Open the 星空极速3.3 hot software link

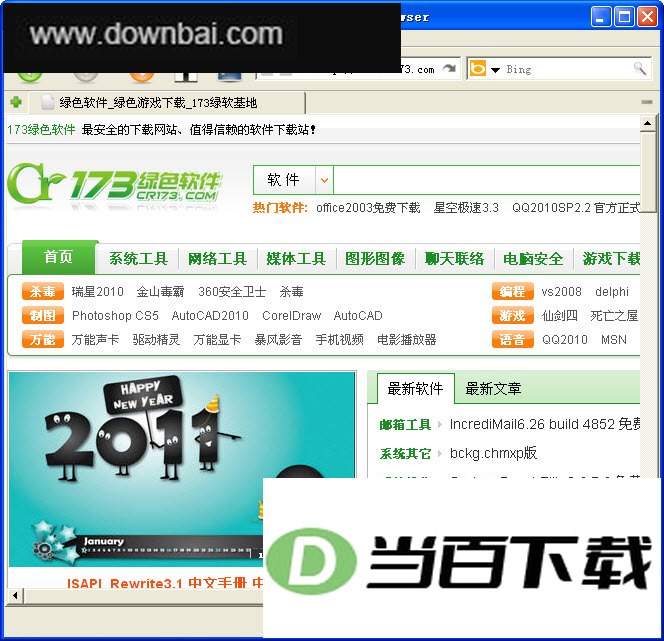pos(466,208)
